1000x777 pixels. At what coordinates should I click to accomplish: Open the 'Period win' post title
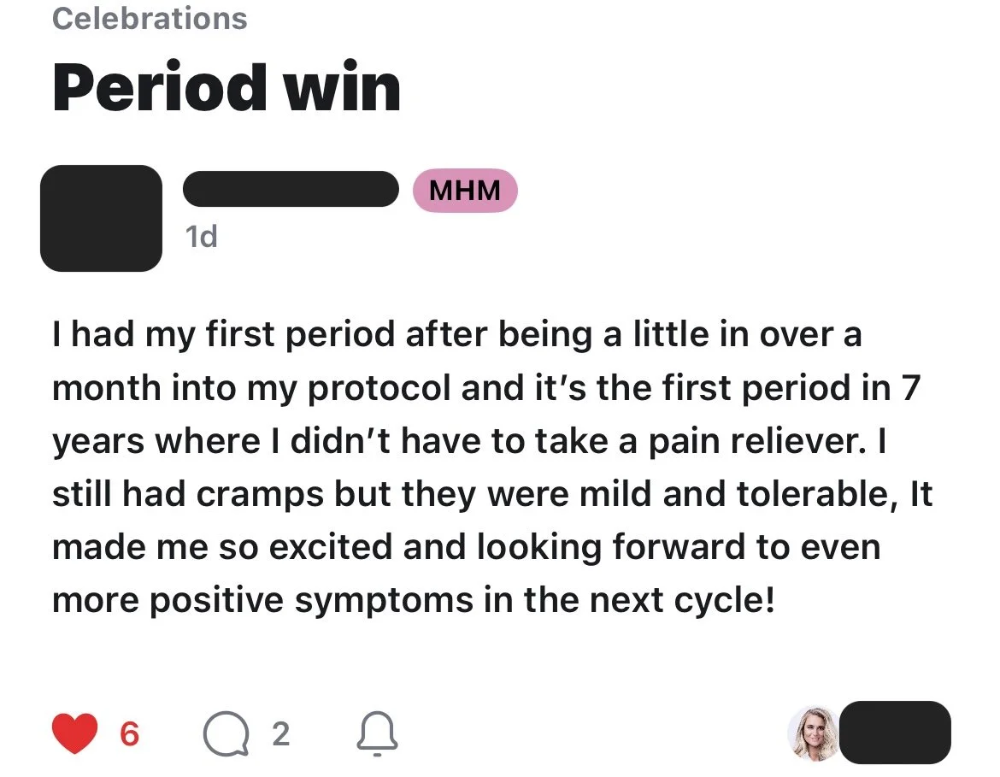coord(226,87)
